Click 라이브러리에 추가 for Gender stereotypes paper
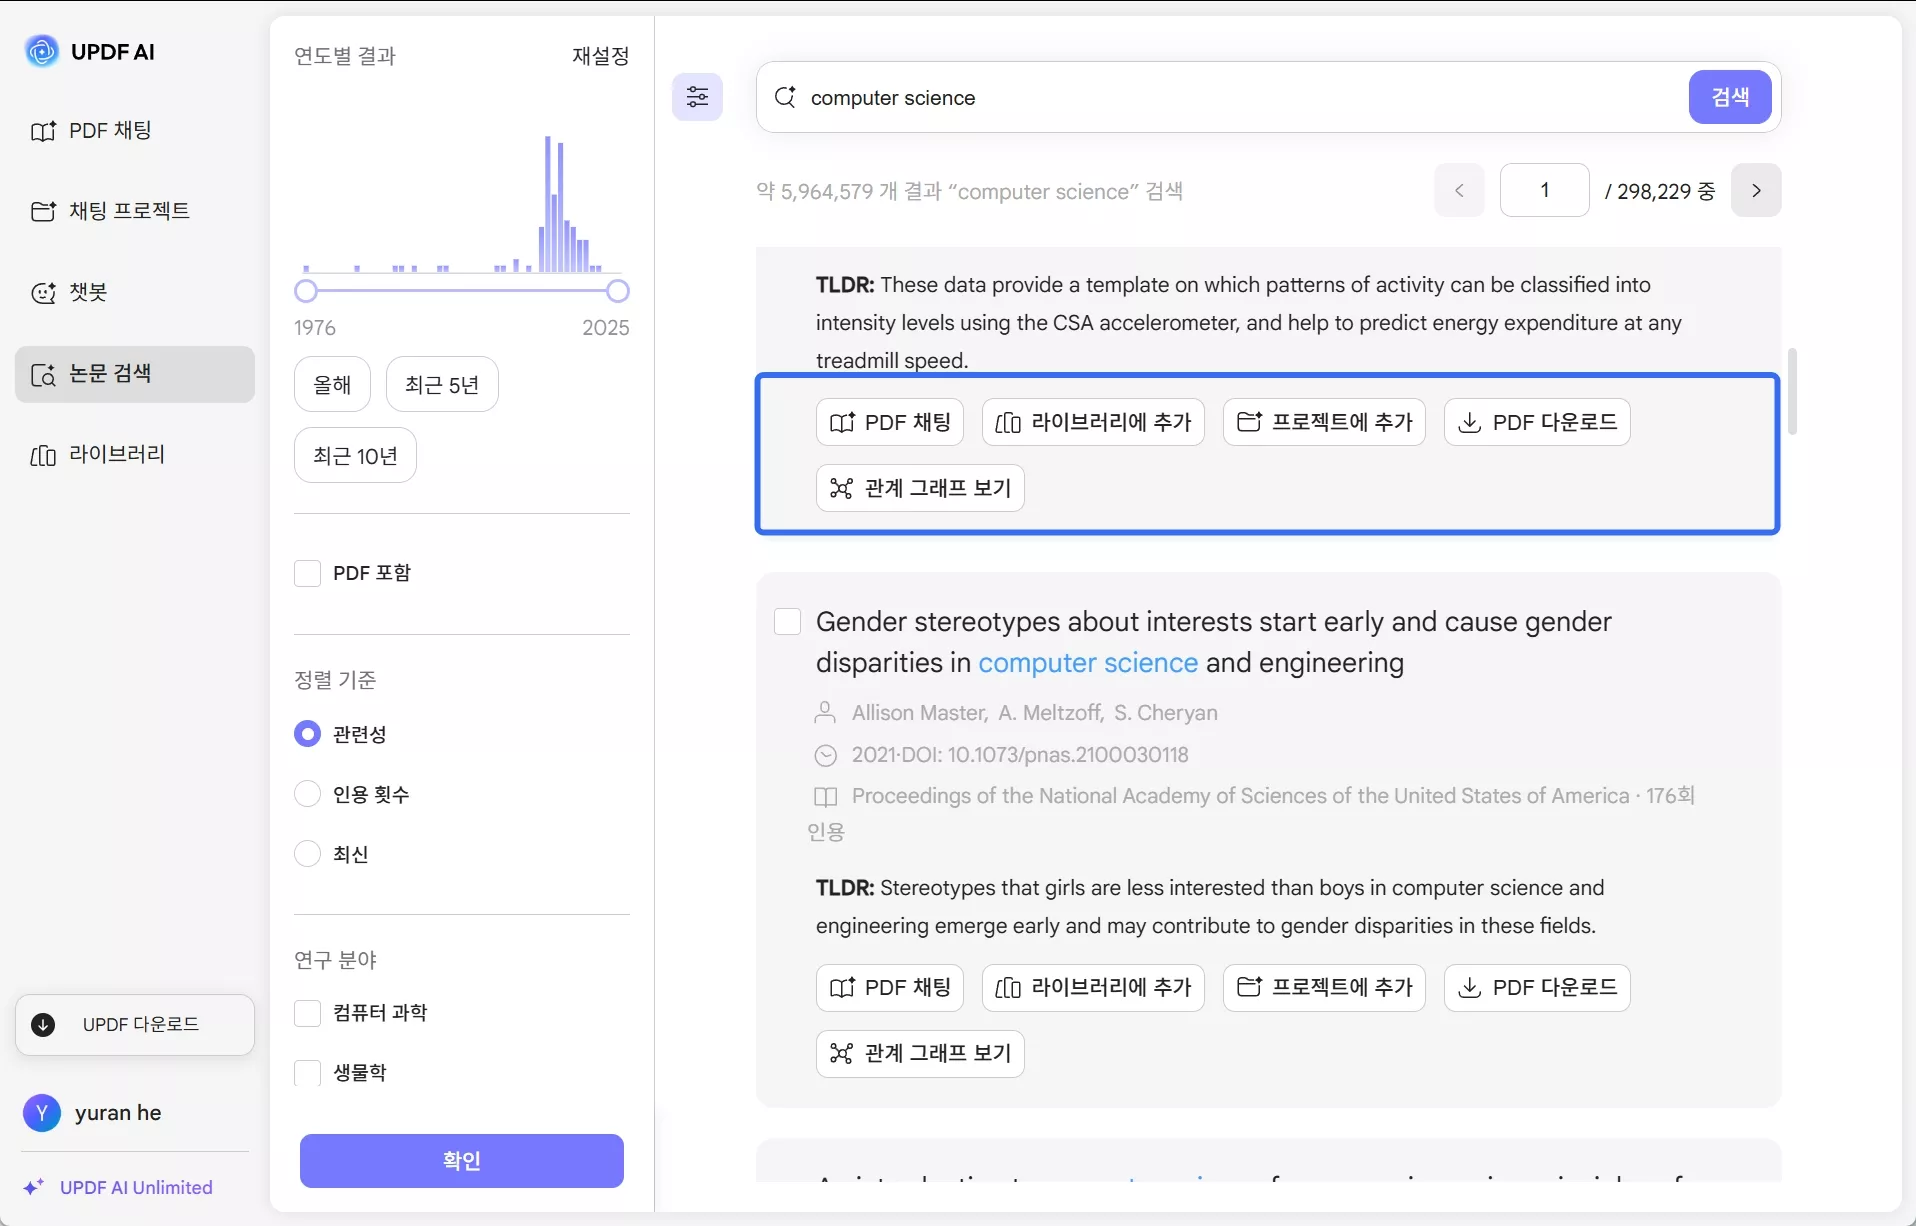This screenshot has width=1916, height=1226. point(1093,988)
